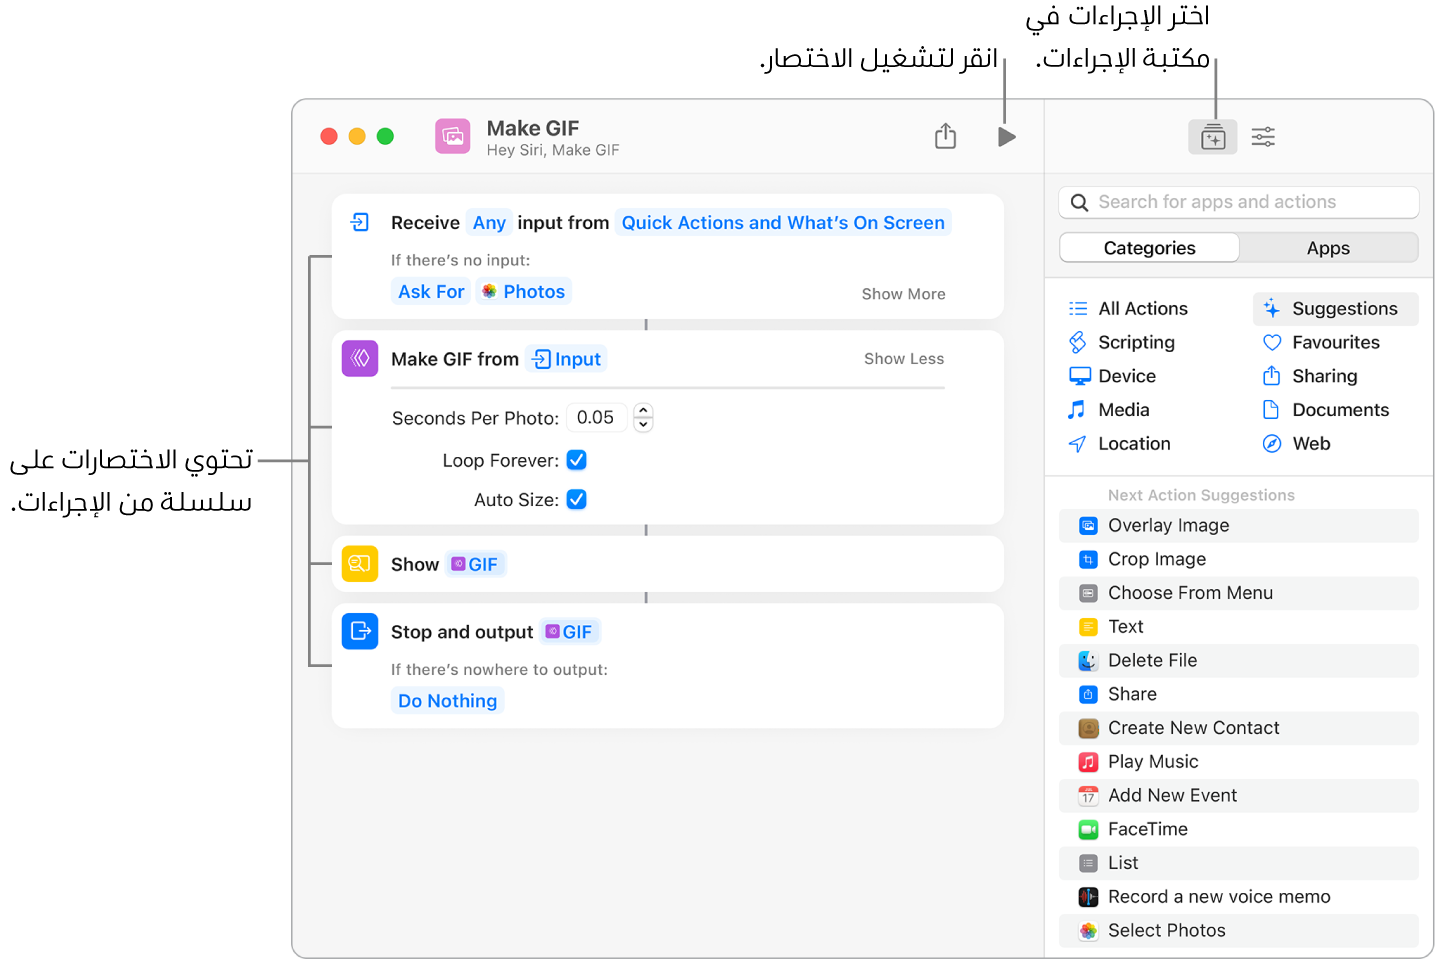Disable the Loop Forever checkbox
The image size is (1436, 960).
[576, 460]
